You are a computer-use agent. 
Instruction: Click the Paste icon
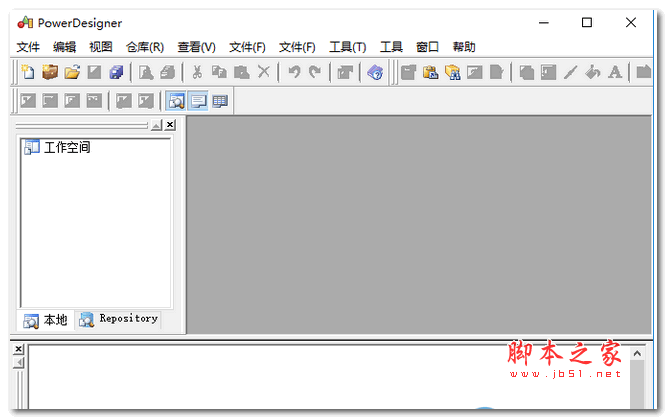click(x=242, y=72)
